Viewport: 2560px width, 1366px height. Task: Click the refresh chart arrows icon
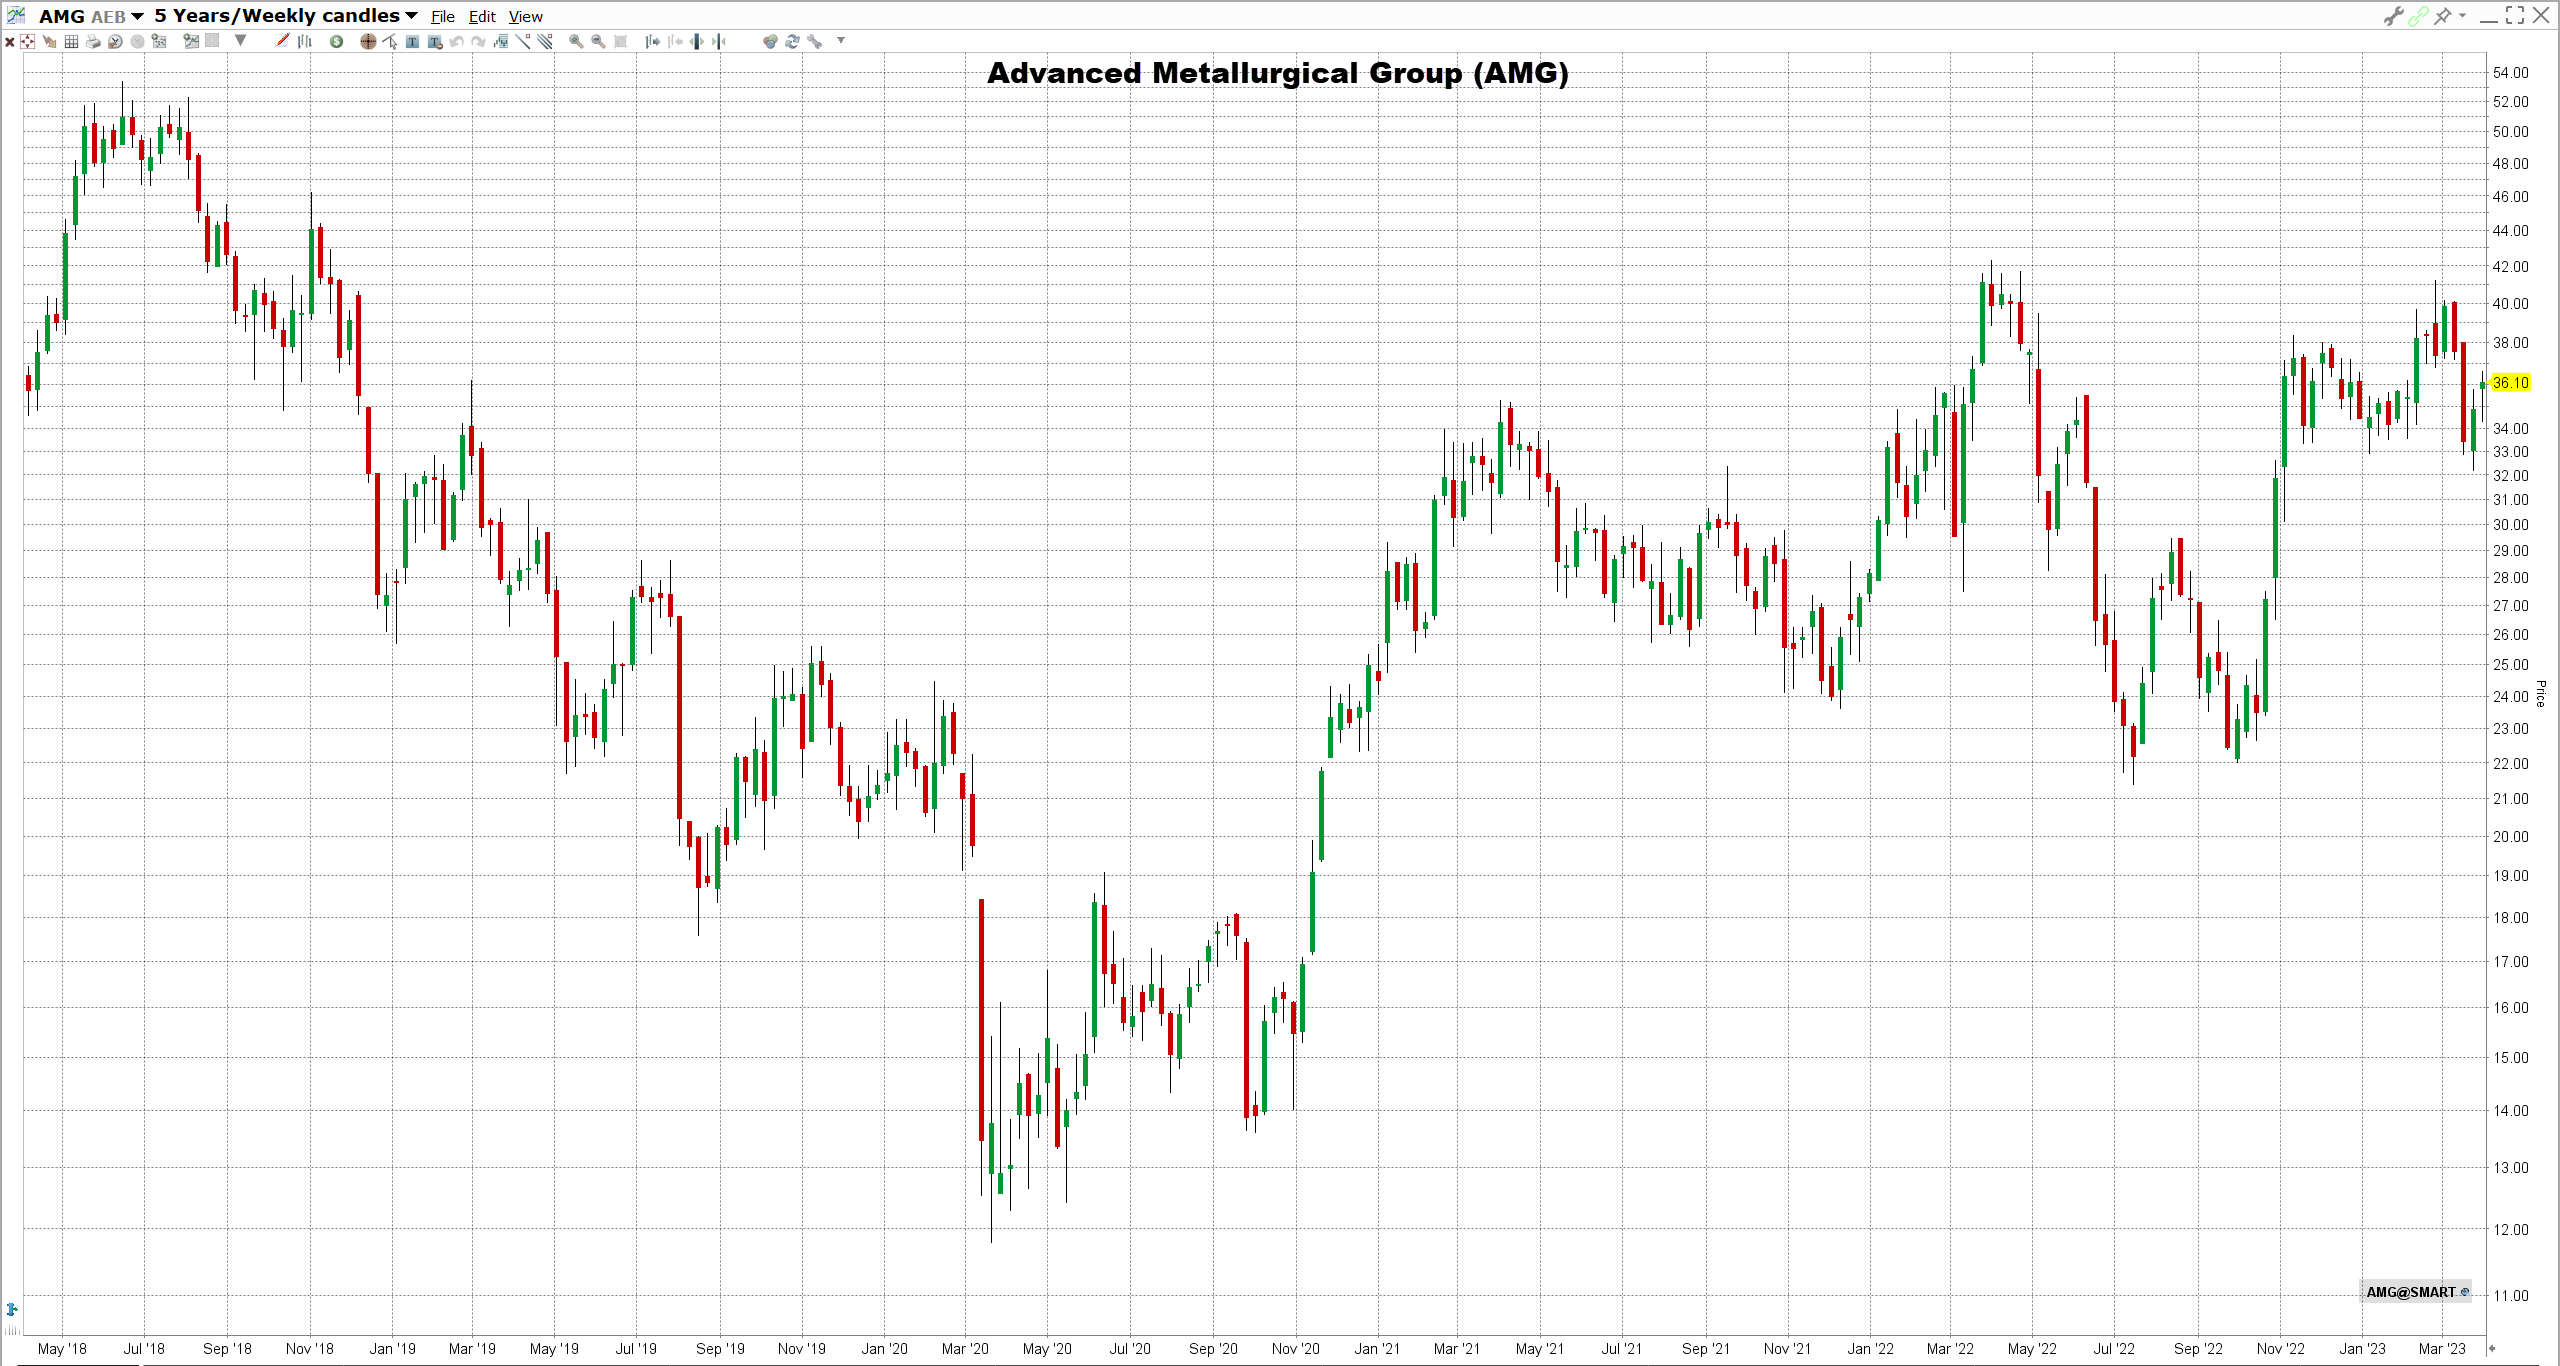coord(792,41)
